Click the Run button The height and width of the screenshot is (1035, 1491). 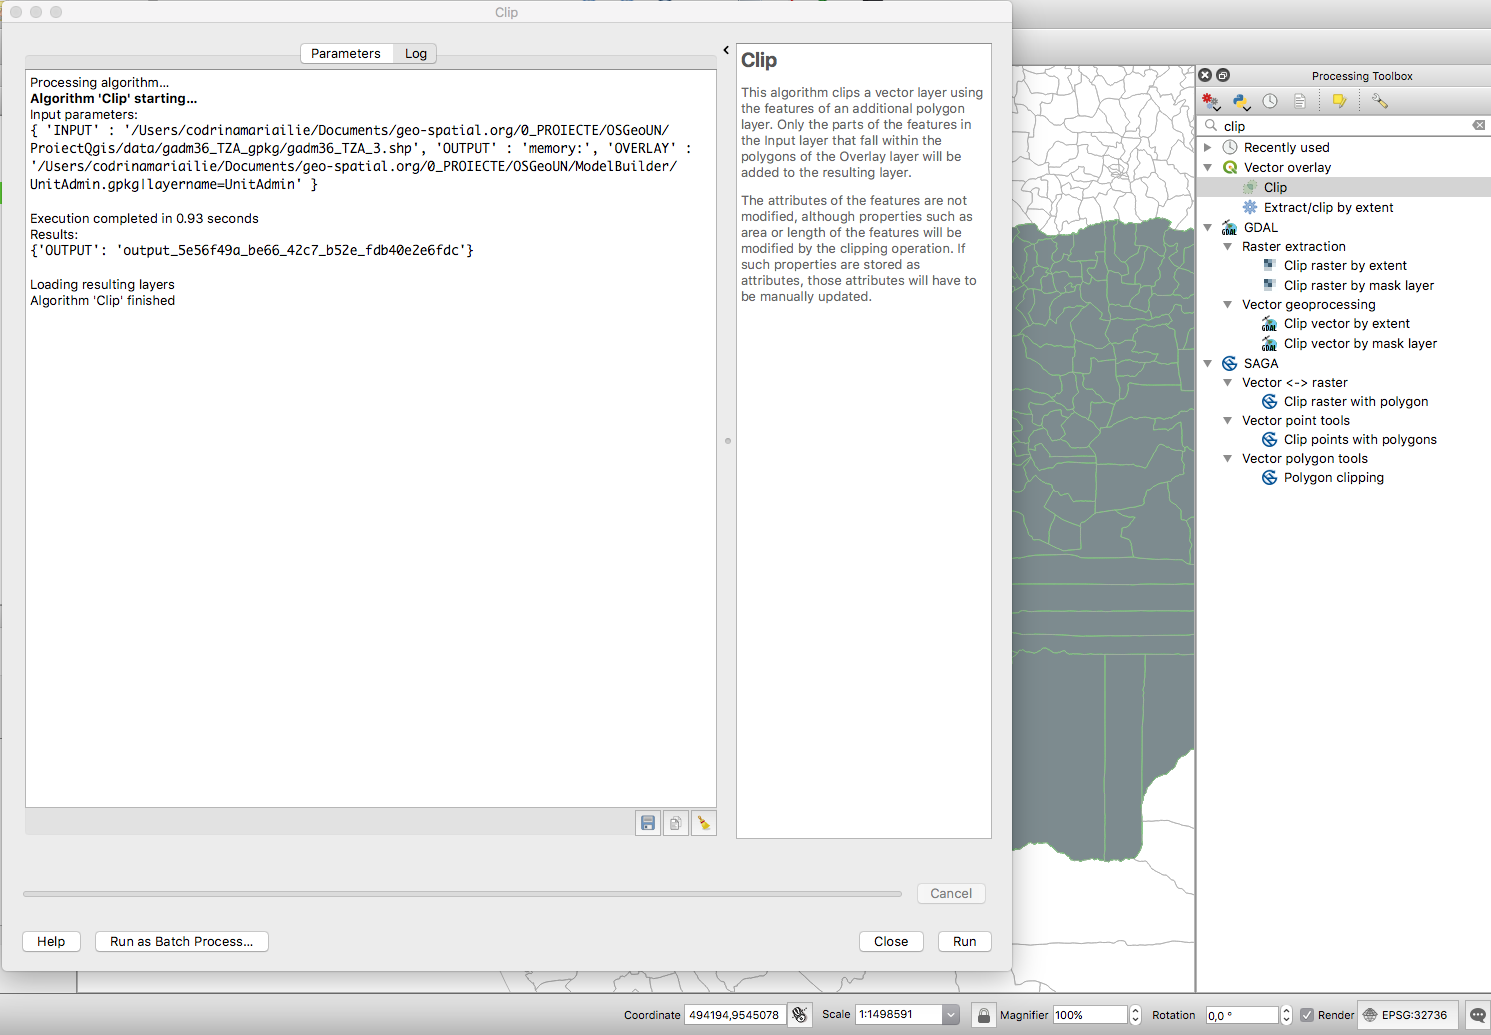point(964,942)
